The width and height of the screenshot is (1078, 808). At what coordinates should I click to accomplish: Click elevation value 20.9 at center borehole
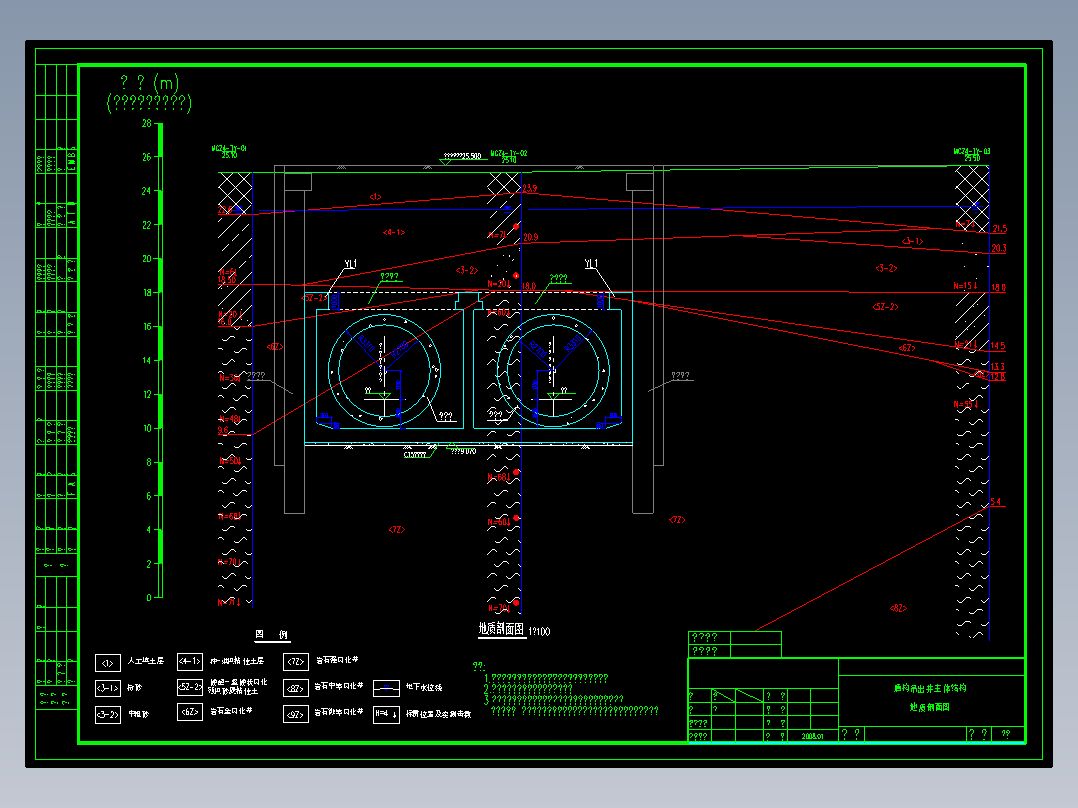pyautogui.click(x=531, y=237)
